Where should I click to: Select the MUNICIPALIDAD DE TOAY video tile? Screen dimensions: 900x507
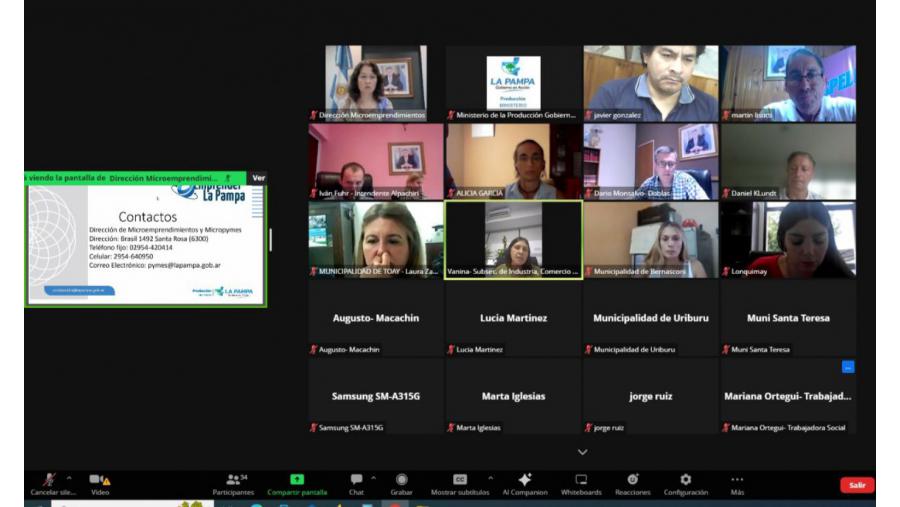375,239
